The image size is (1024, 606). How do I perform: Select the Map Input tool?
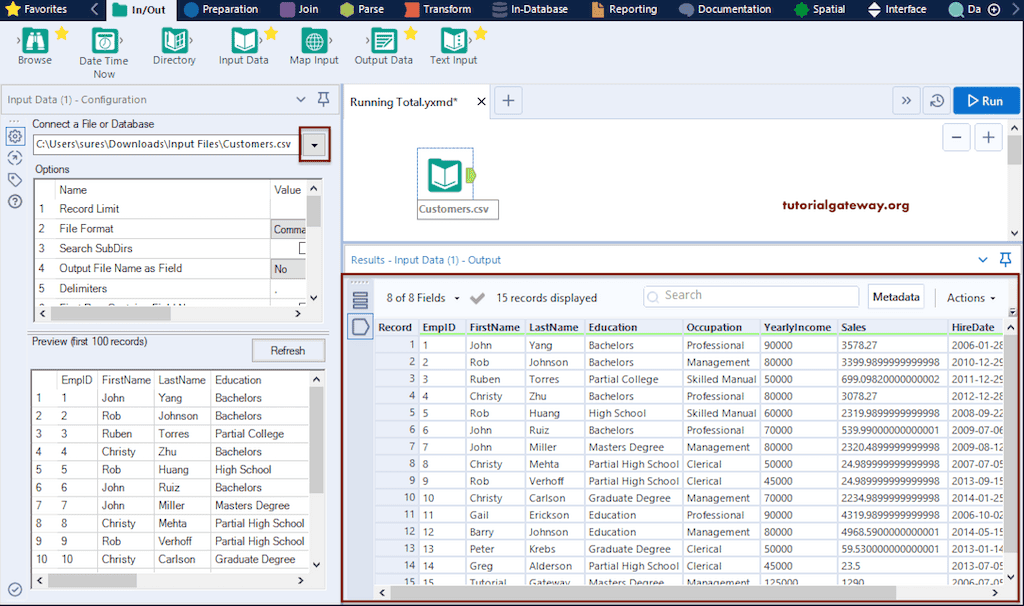(313, 46)
